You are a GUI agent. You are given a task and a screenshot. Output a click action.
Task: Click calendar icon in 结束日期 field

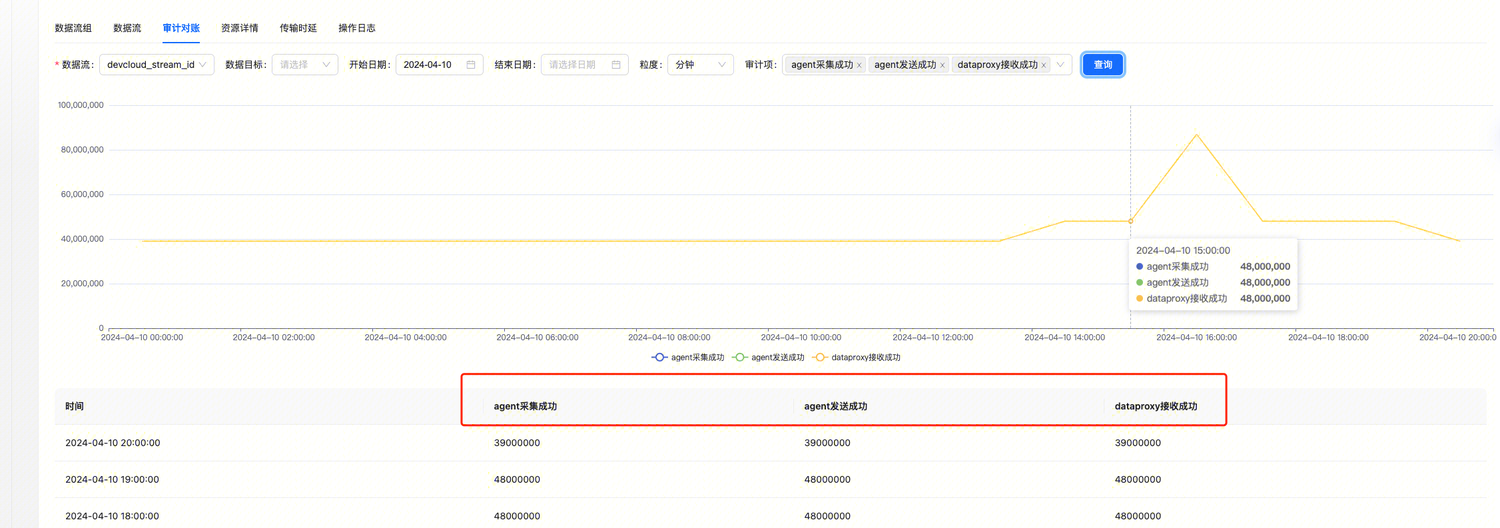coord(616,65)
